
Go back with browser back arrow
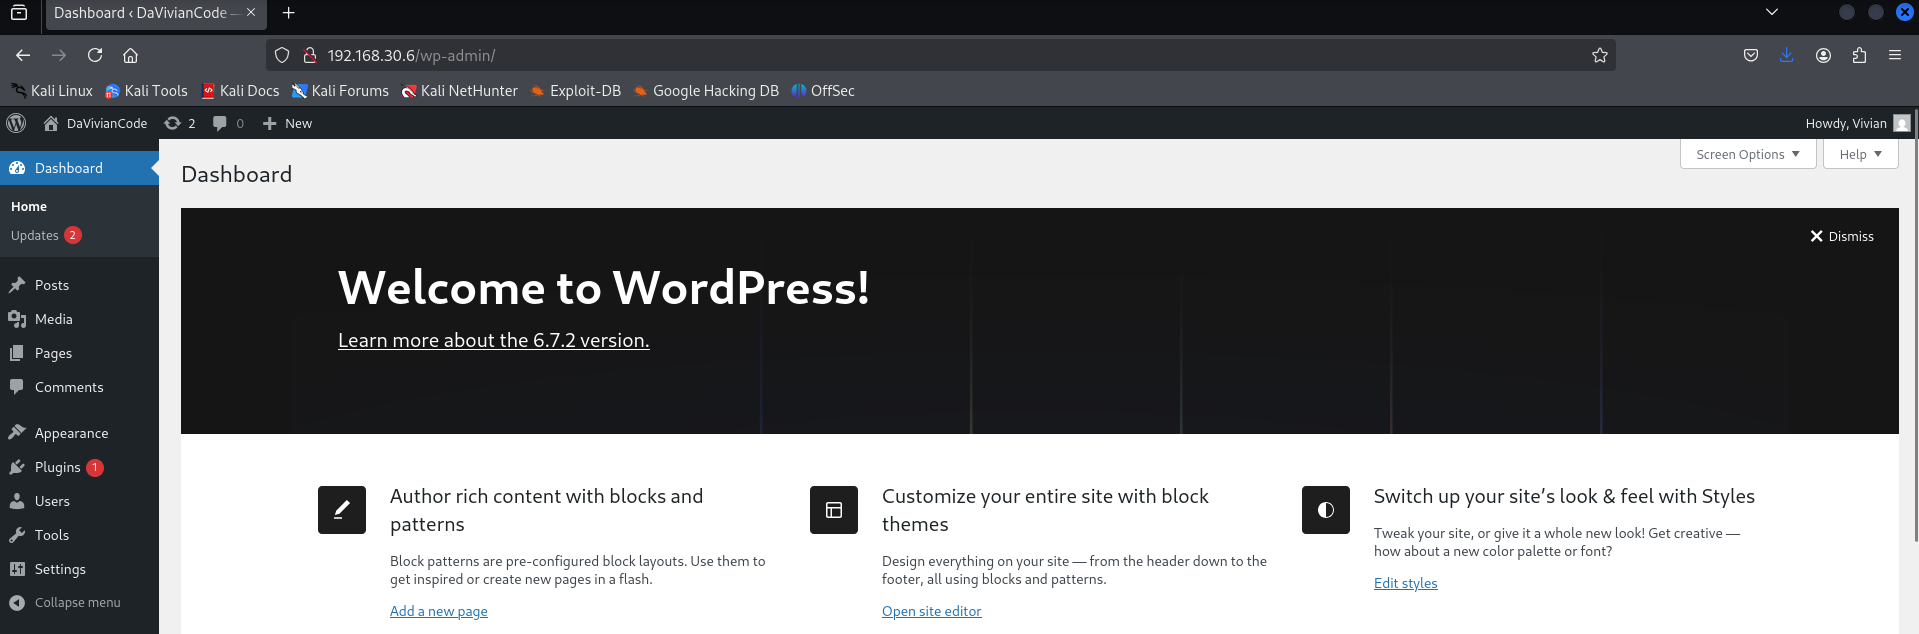(23, 55)
